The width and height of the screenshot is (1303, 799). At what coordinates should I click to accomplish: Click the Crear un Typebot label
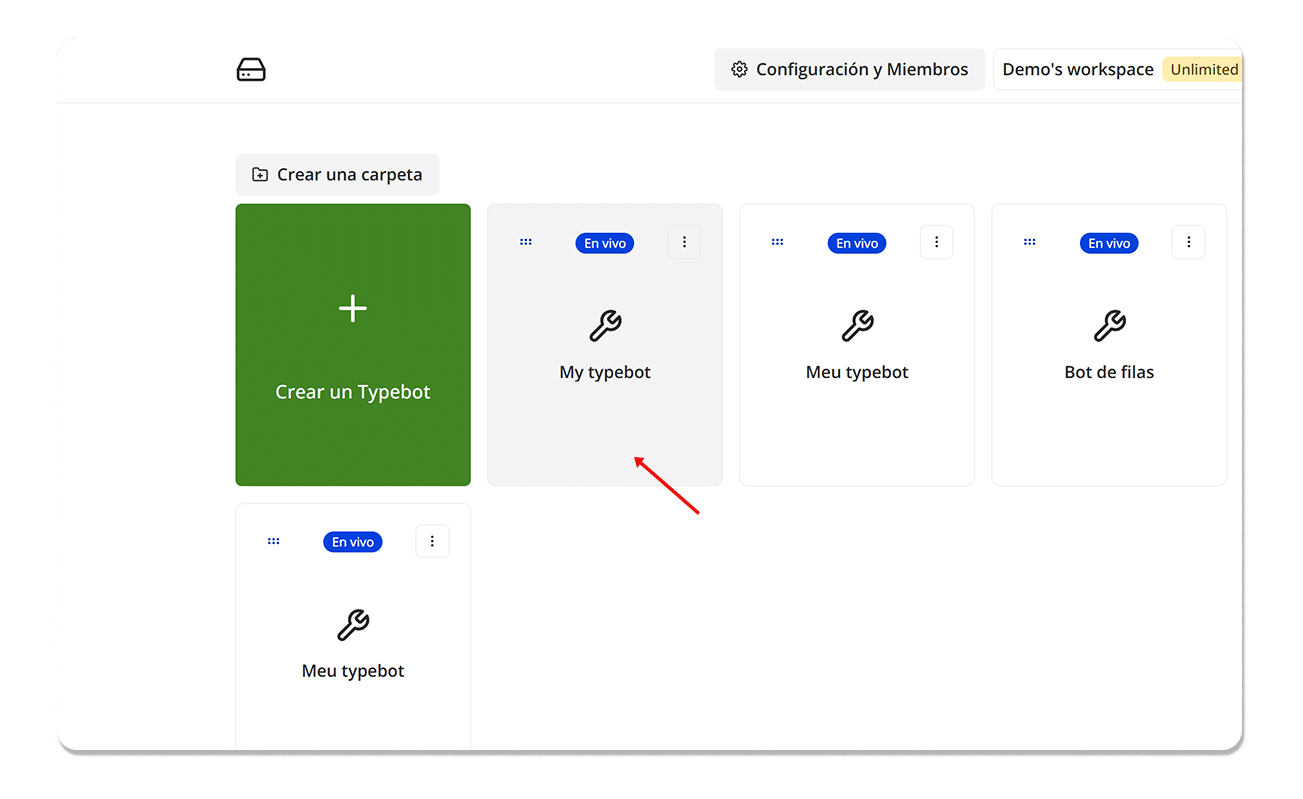[353, 392]
